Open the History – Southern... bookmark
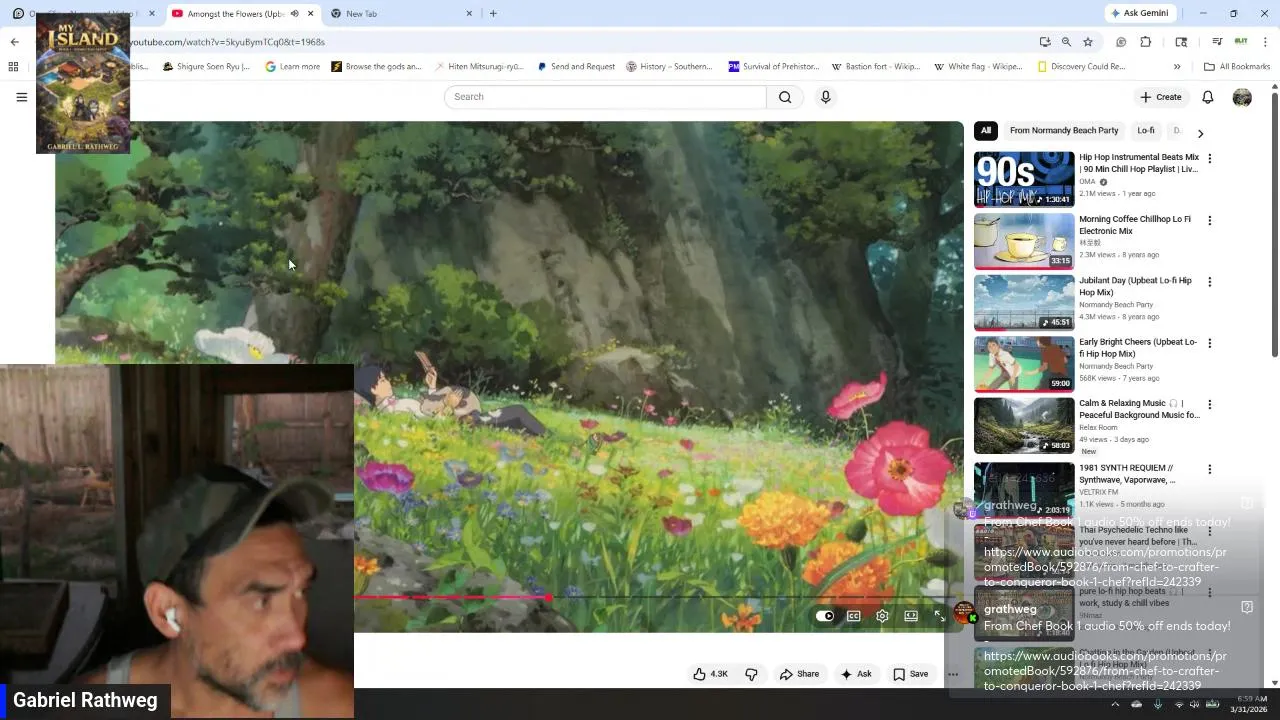The width and height of the screenshot is (1280, 720). 669,67
